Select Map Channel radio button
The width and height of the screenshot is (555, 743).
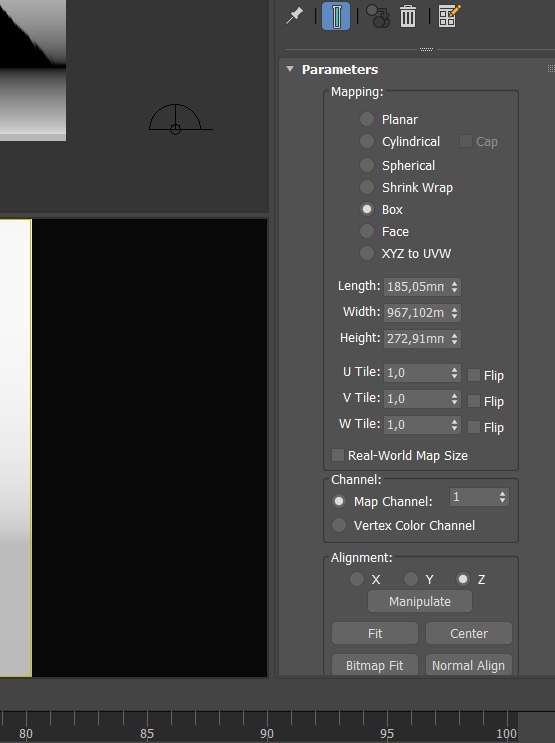[339, 501]
